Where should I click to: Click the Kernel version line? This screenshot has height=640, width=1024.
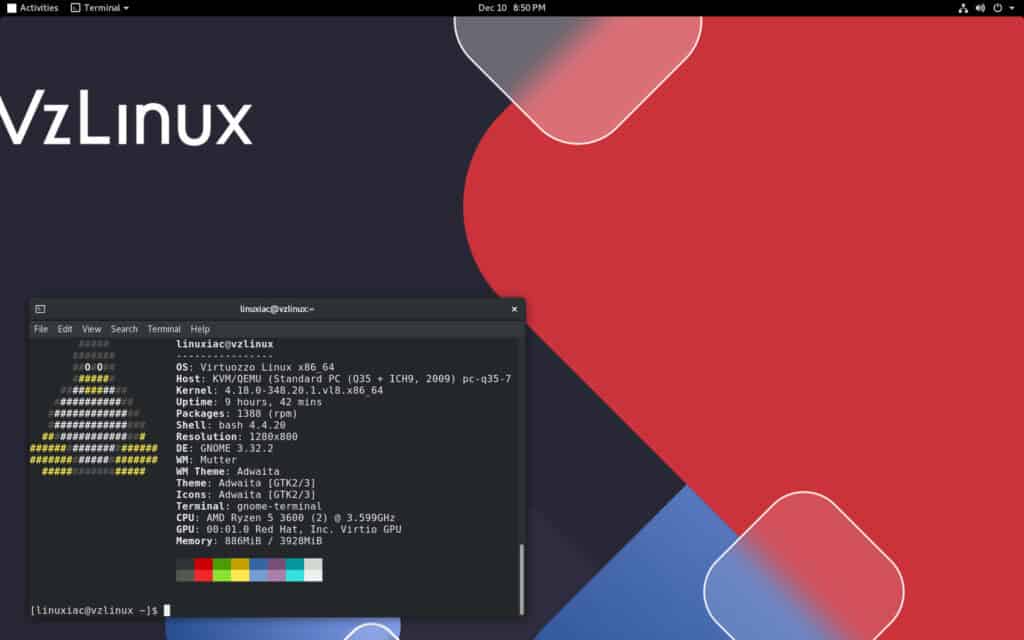coord(280,391)
